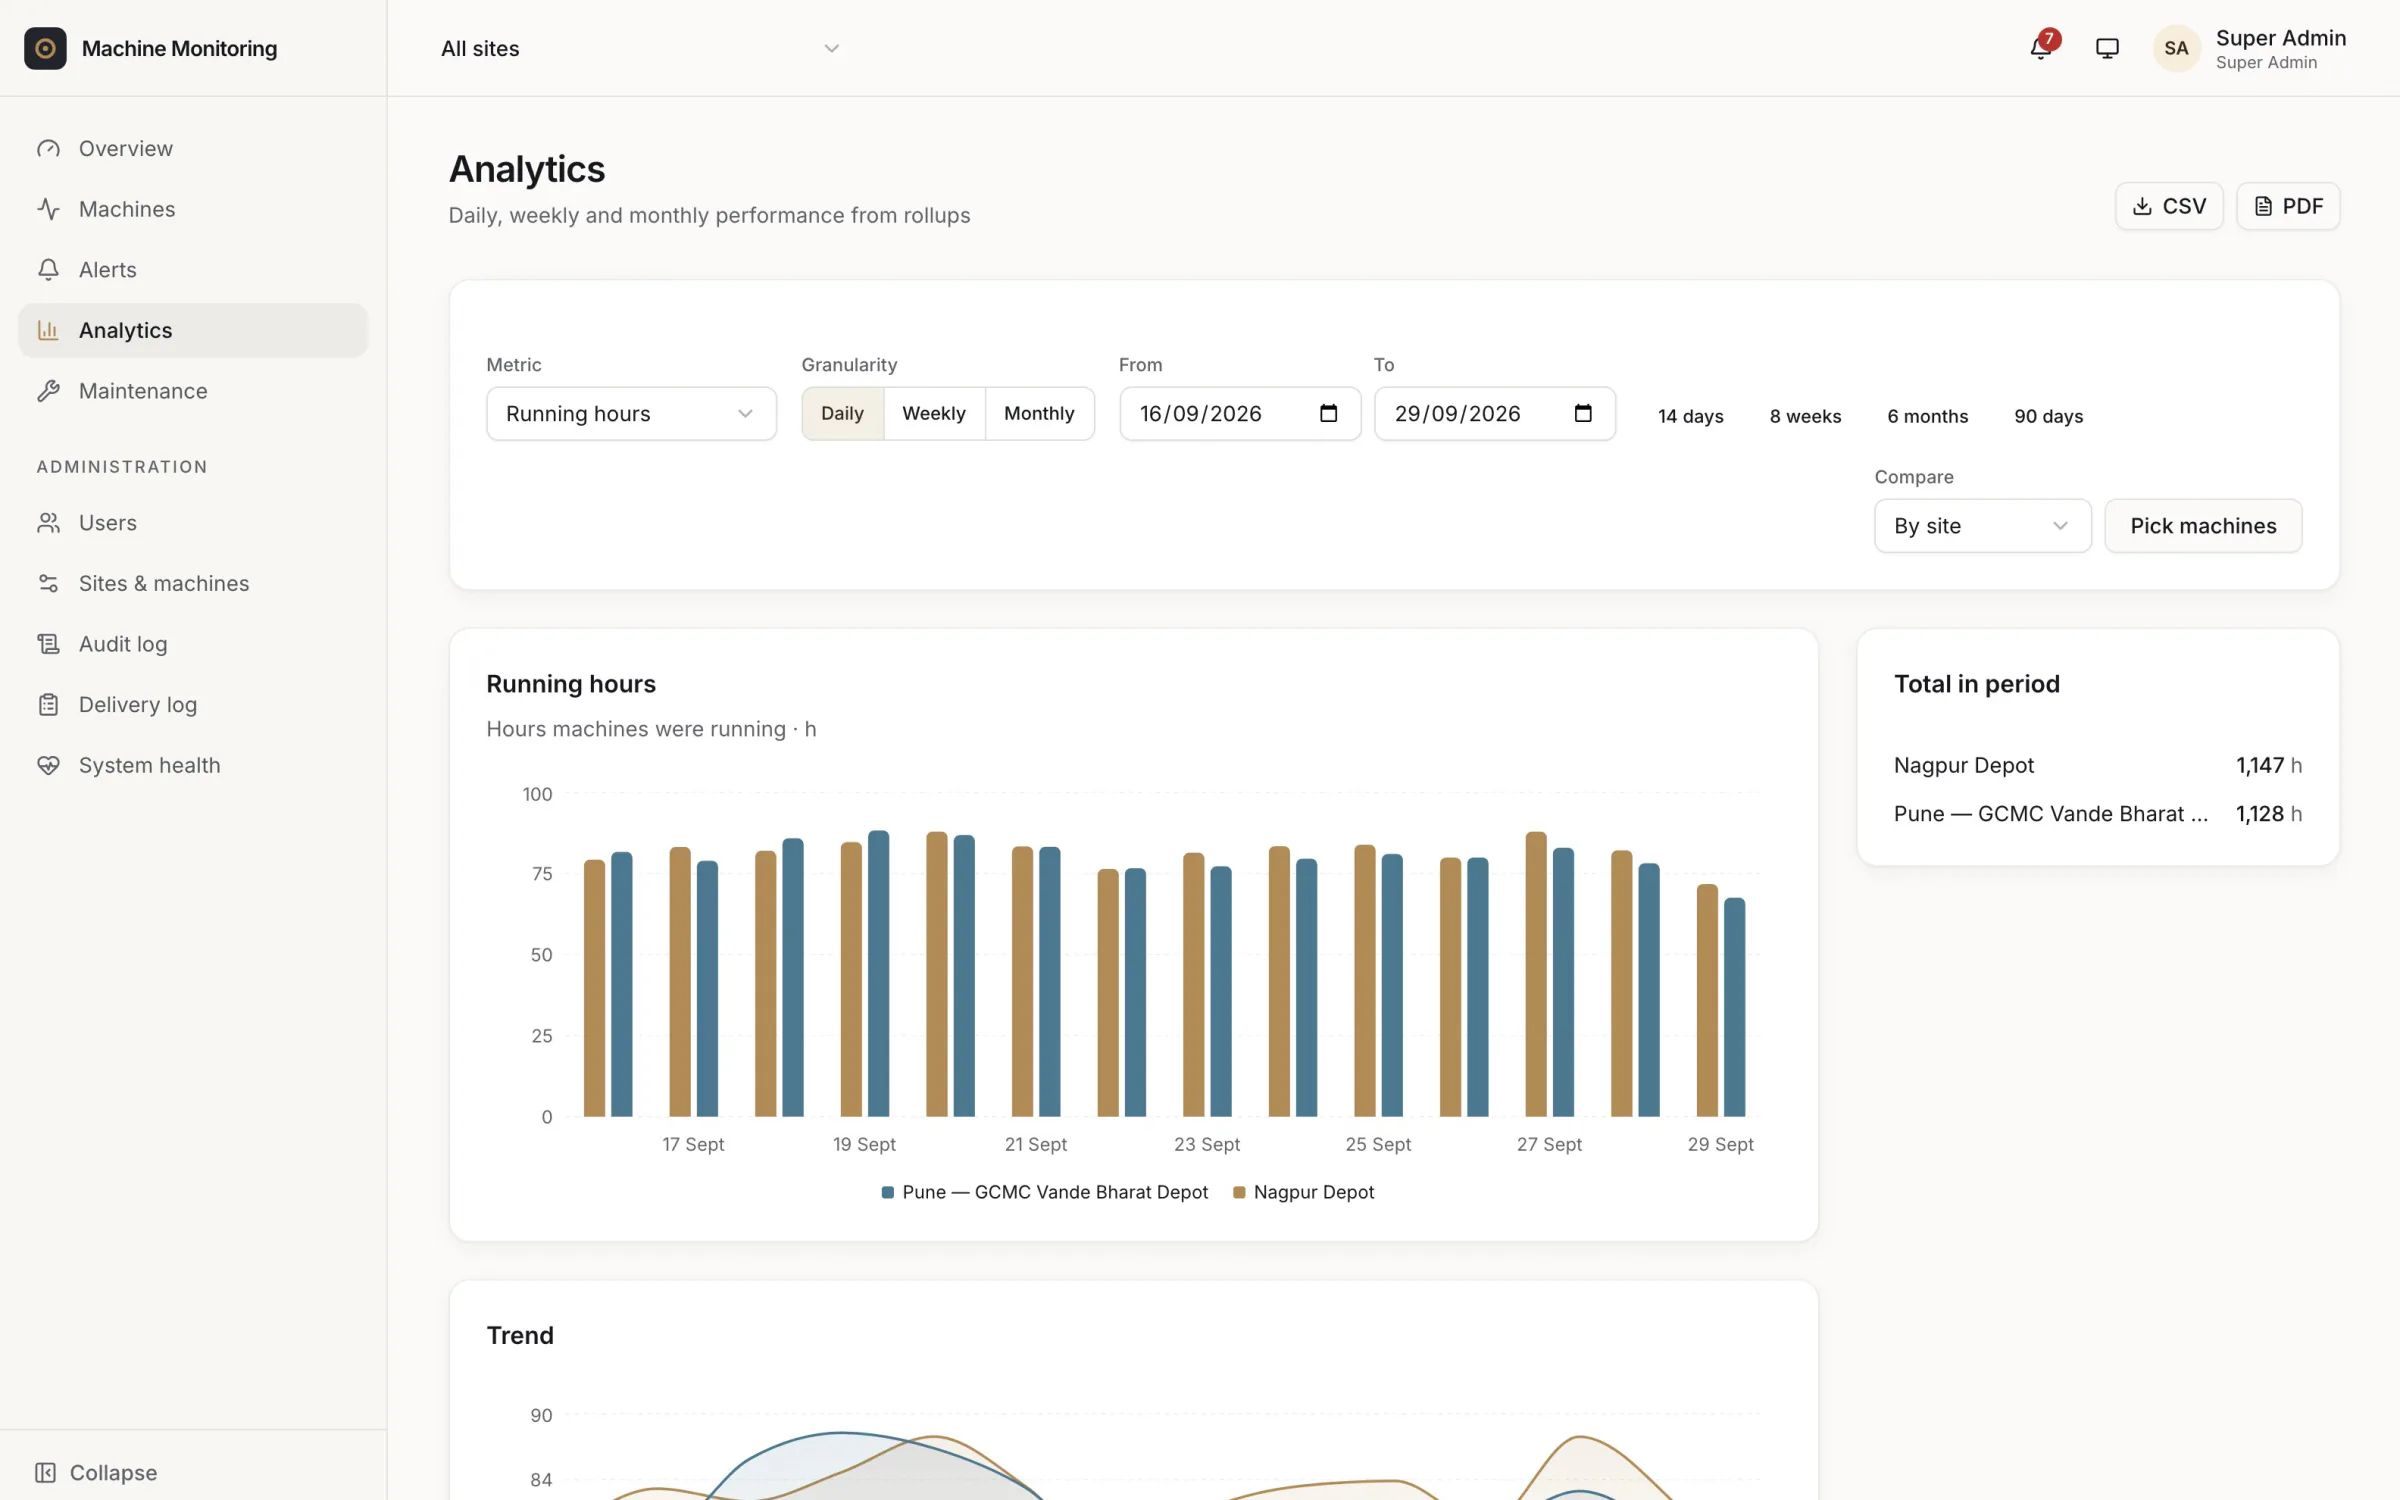The height and width of the screenshot is (1500, 2400).
Task: Click the Pune — GCMC Vande Bharat total row
Action: 2098,814
